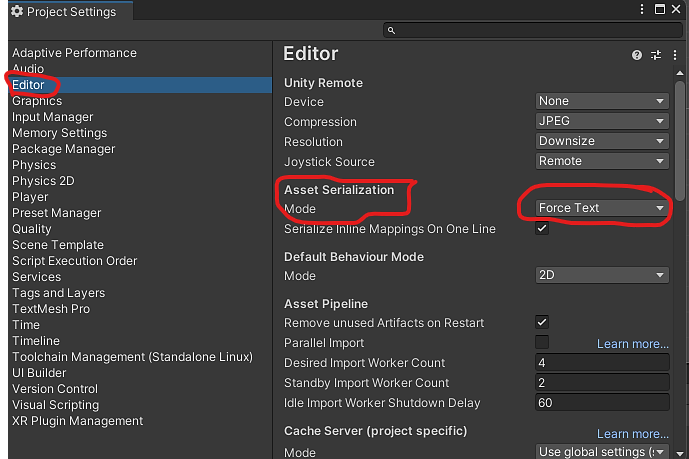This screenshot has height=459, width=689.
Task: Toggle Serialize Inline Mappings On One Line
Action: (542, 229)
